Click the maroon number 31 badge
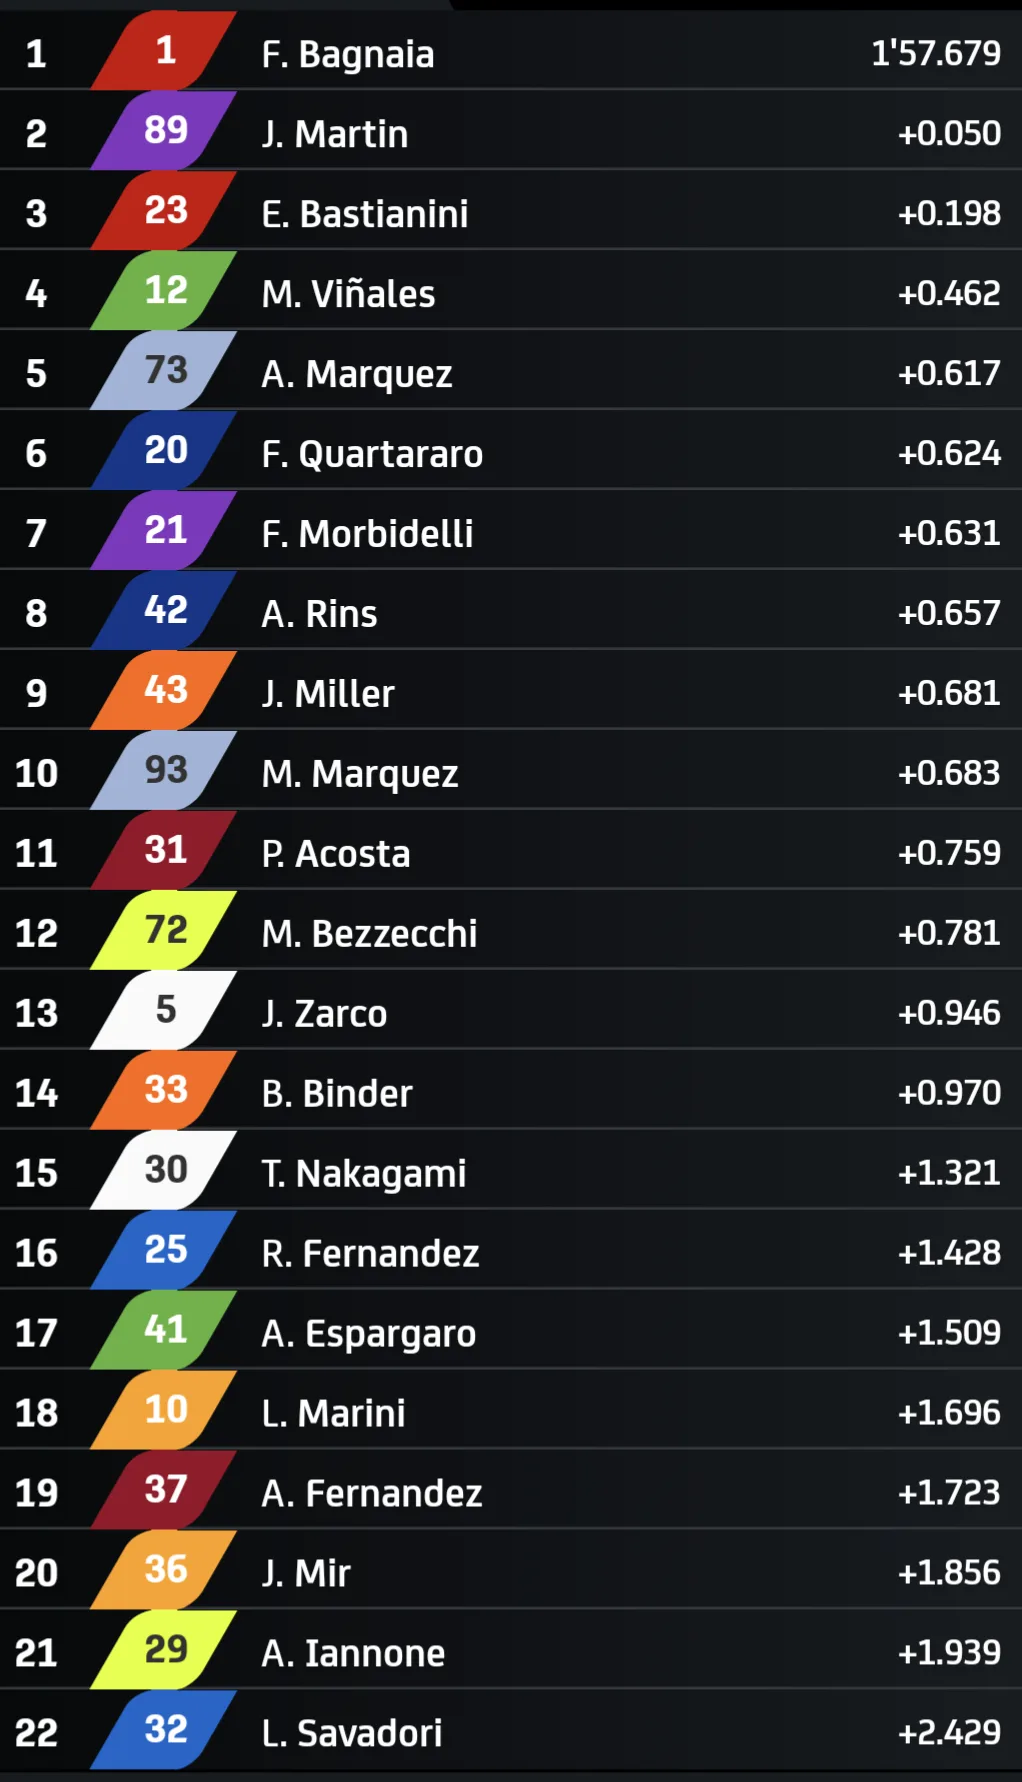The height and width of the screenshot is (1782, 1022). 165,850
